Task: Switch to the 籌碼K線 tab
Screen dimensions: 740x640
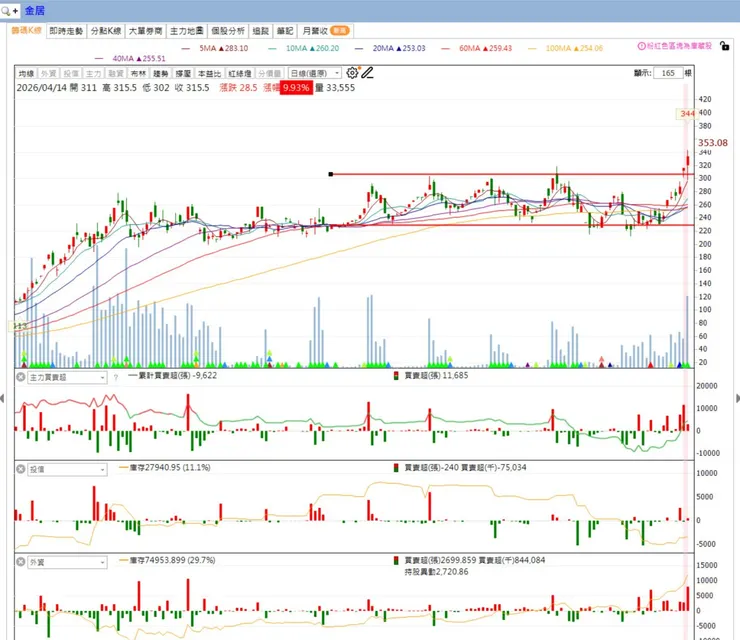Action: (x=26, y=31)
